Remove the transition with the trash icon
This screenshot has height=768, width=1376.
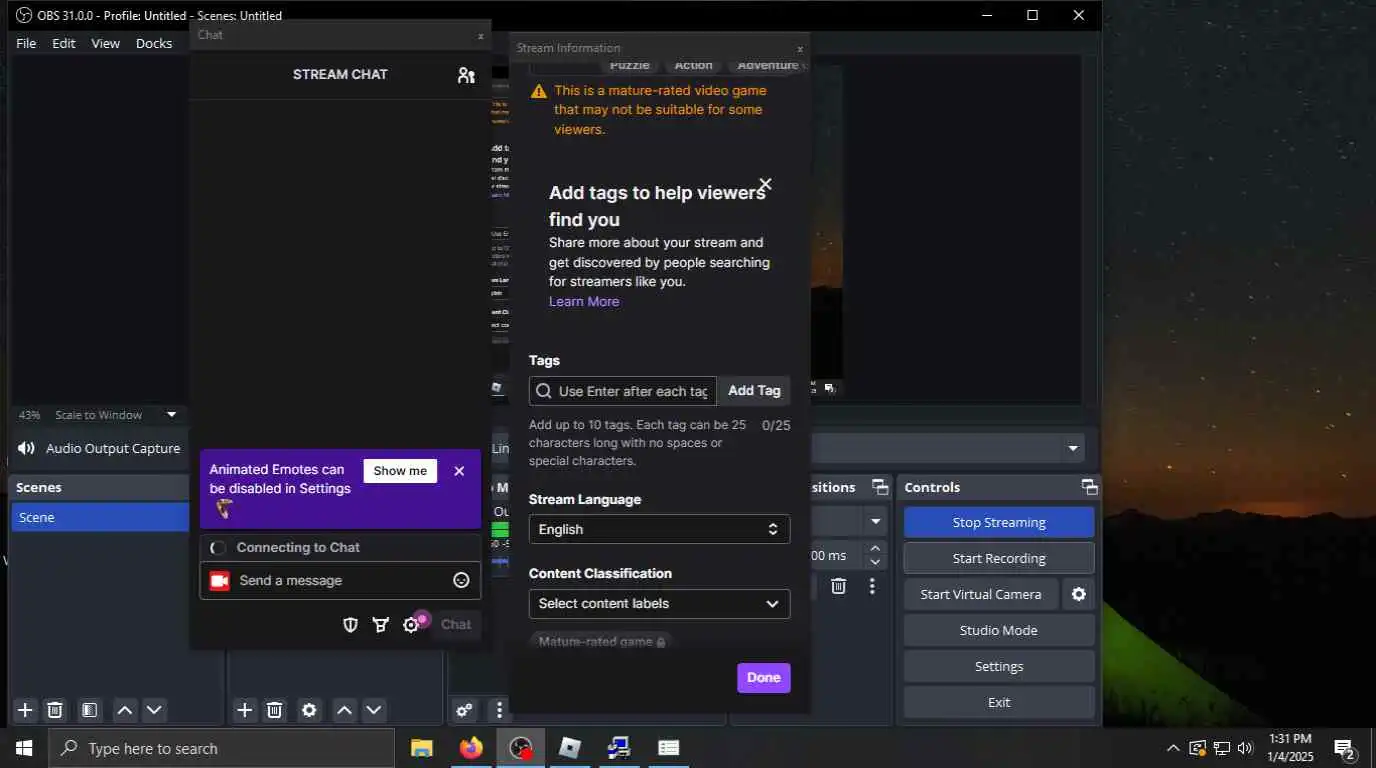click(x=839, y=586)
